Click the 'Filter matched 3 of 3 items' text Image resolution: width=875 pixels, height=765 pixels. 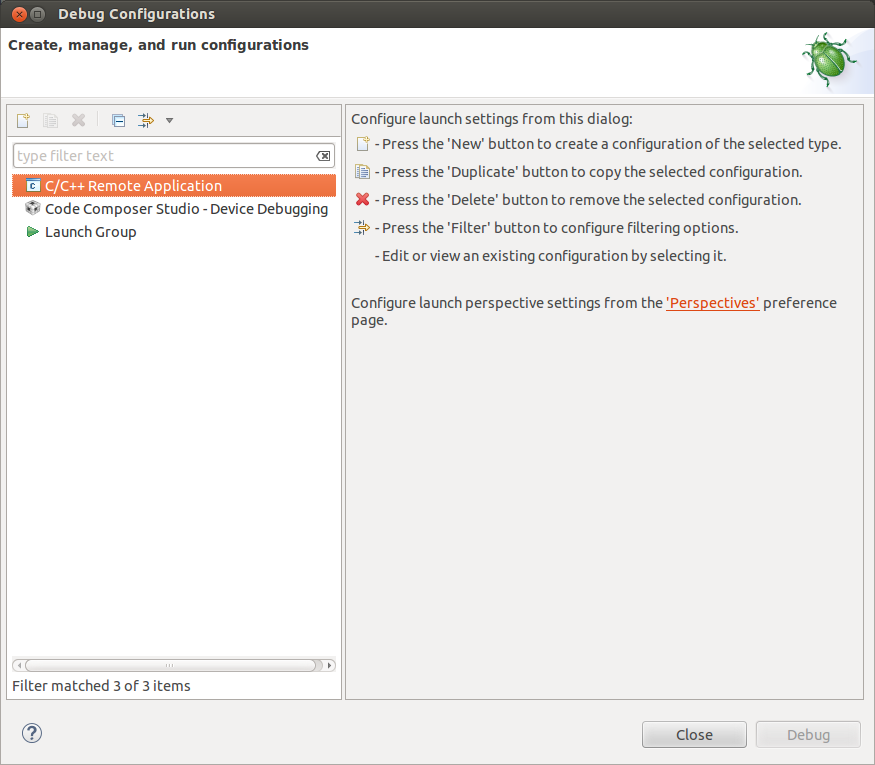click(x=101, y=686)
